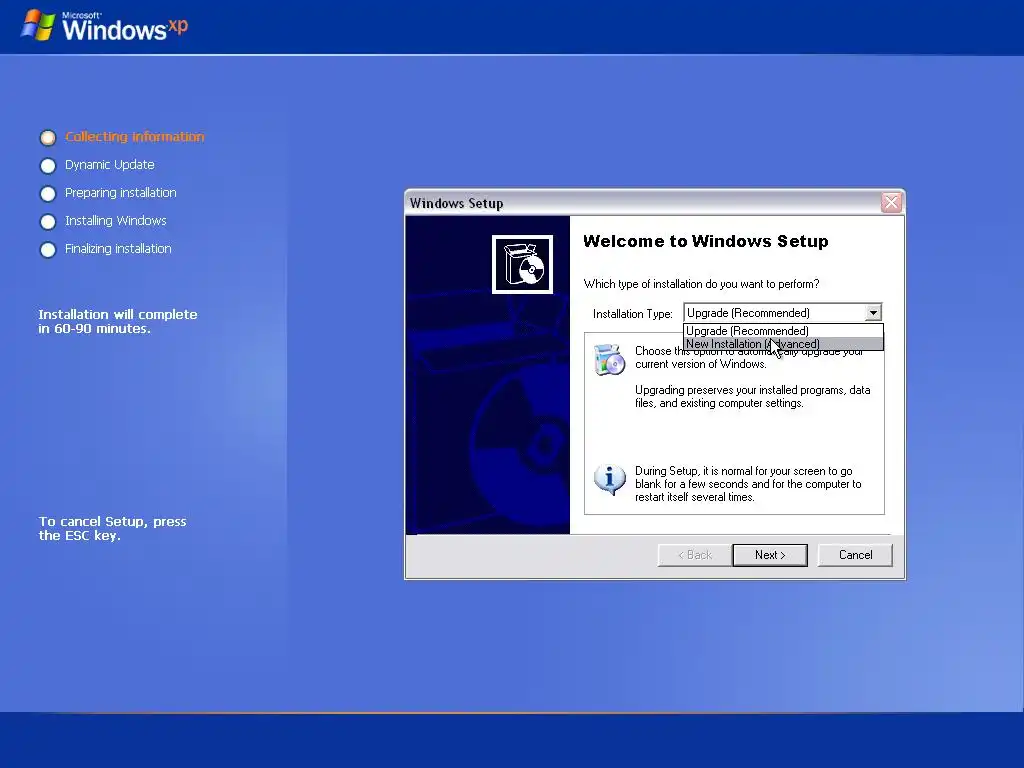Click the Installing Windows step bullet

click(48, 222)
